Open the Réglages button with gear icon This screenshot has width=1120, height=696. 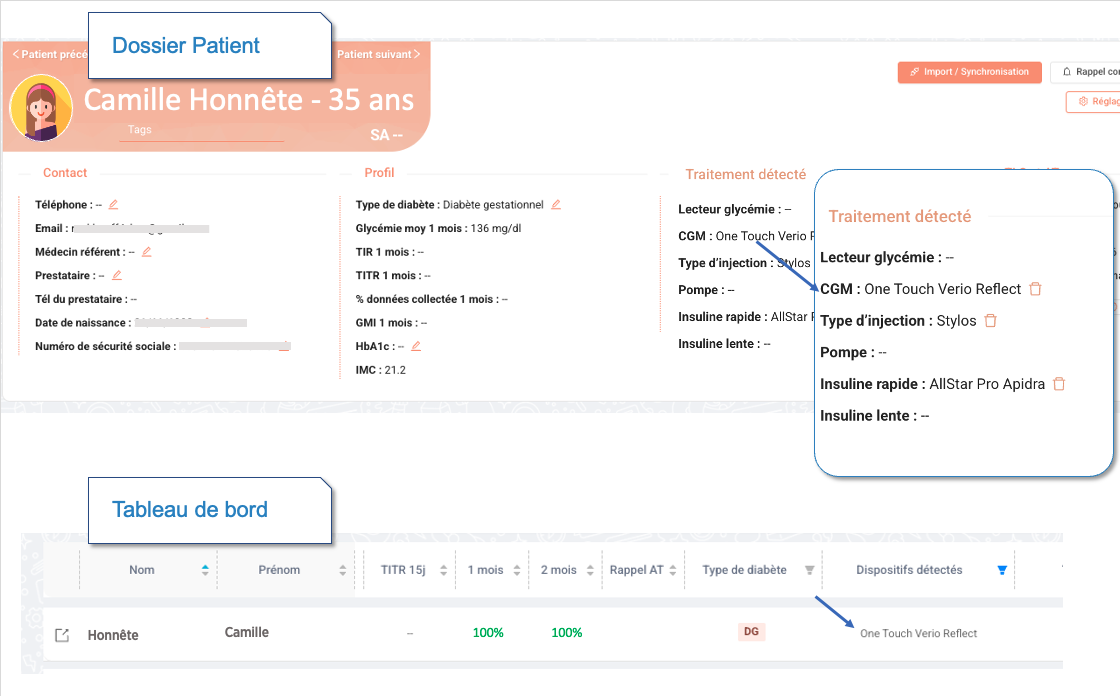click(1094, 101)
